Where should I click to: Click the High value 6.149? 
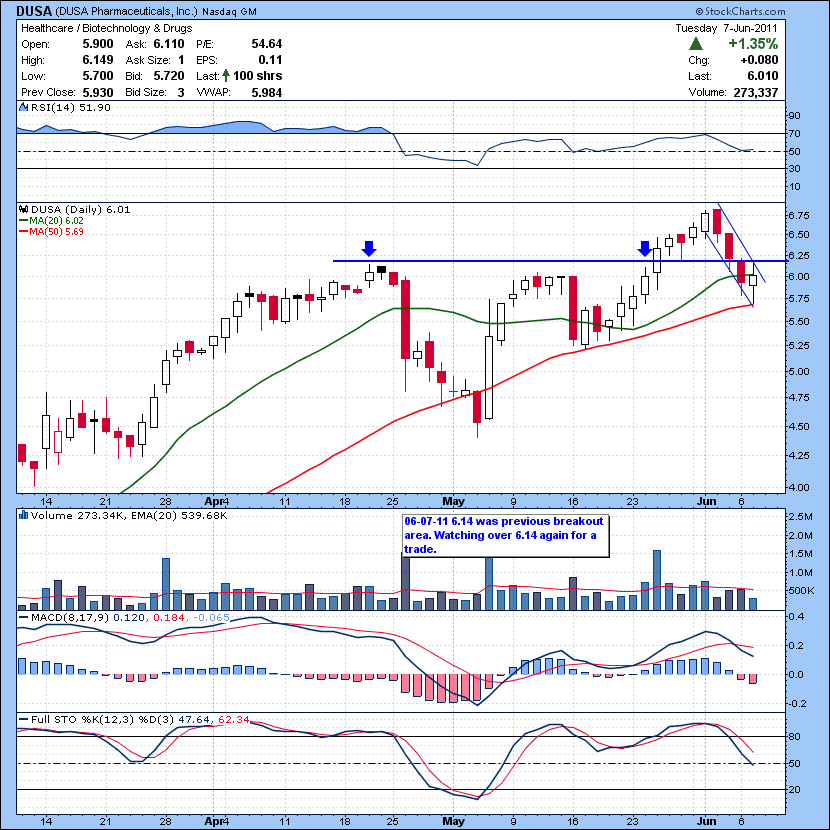98,60
